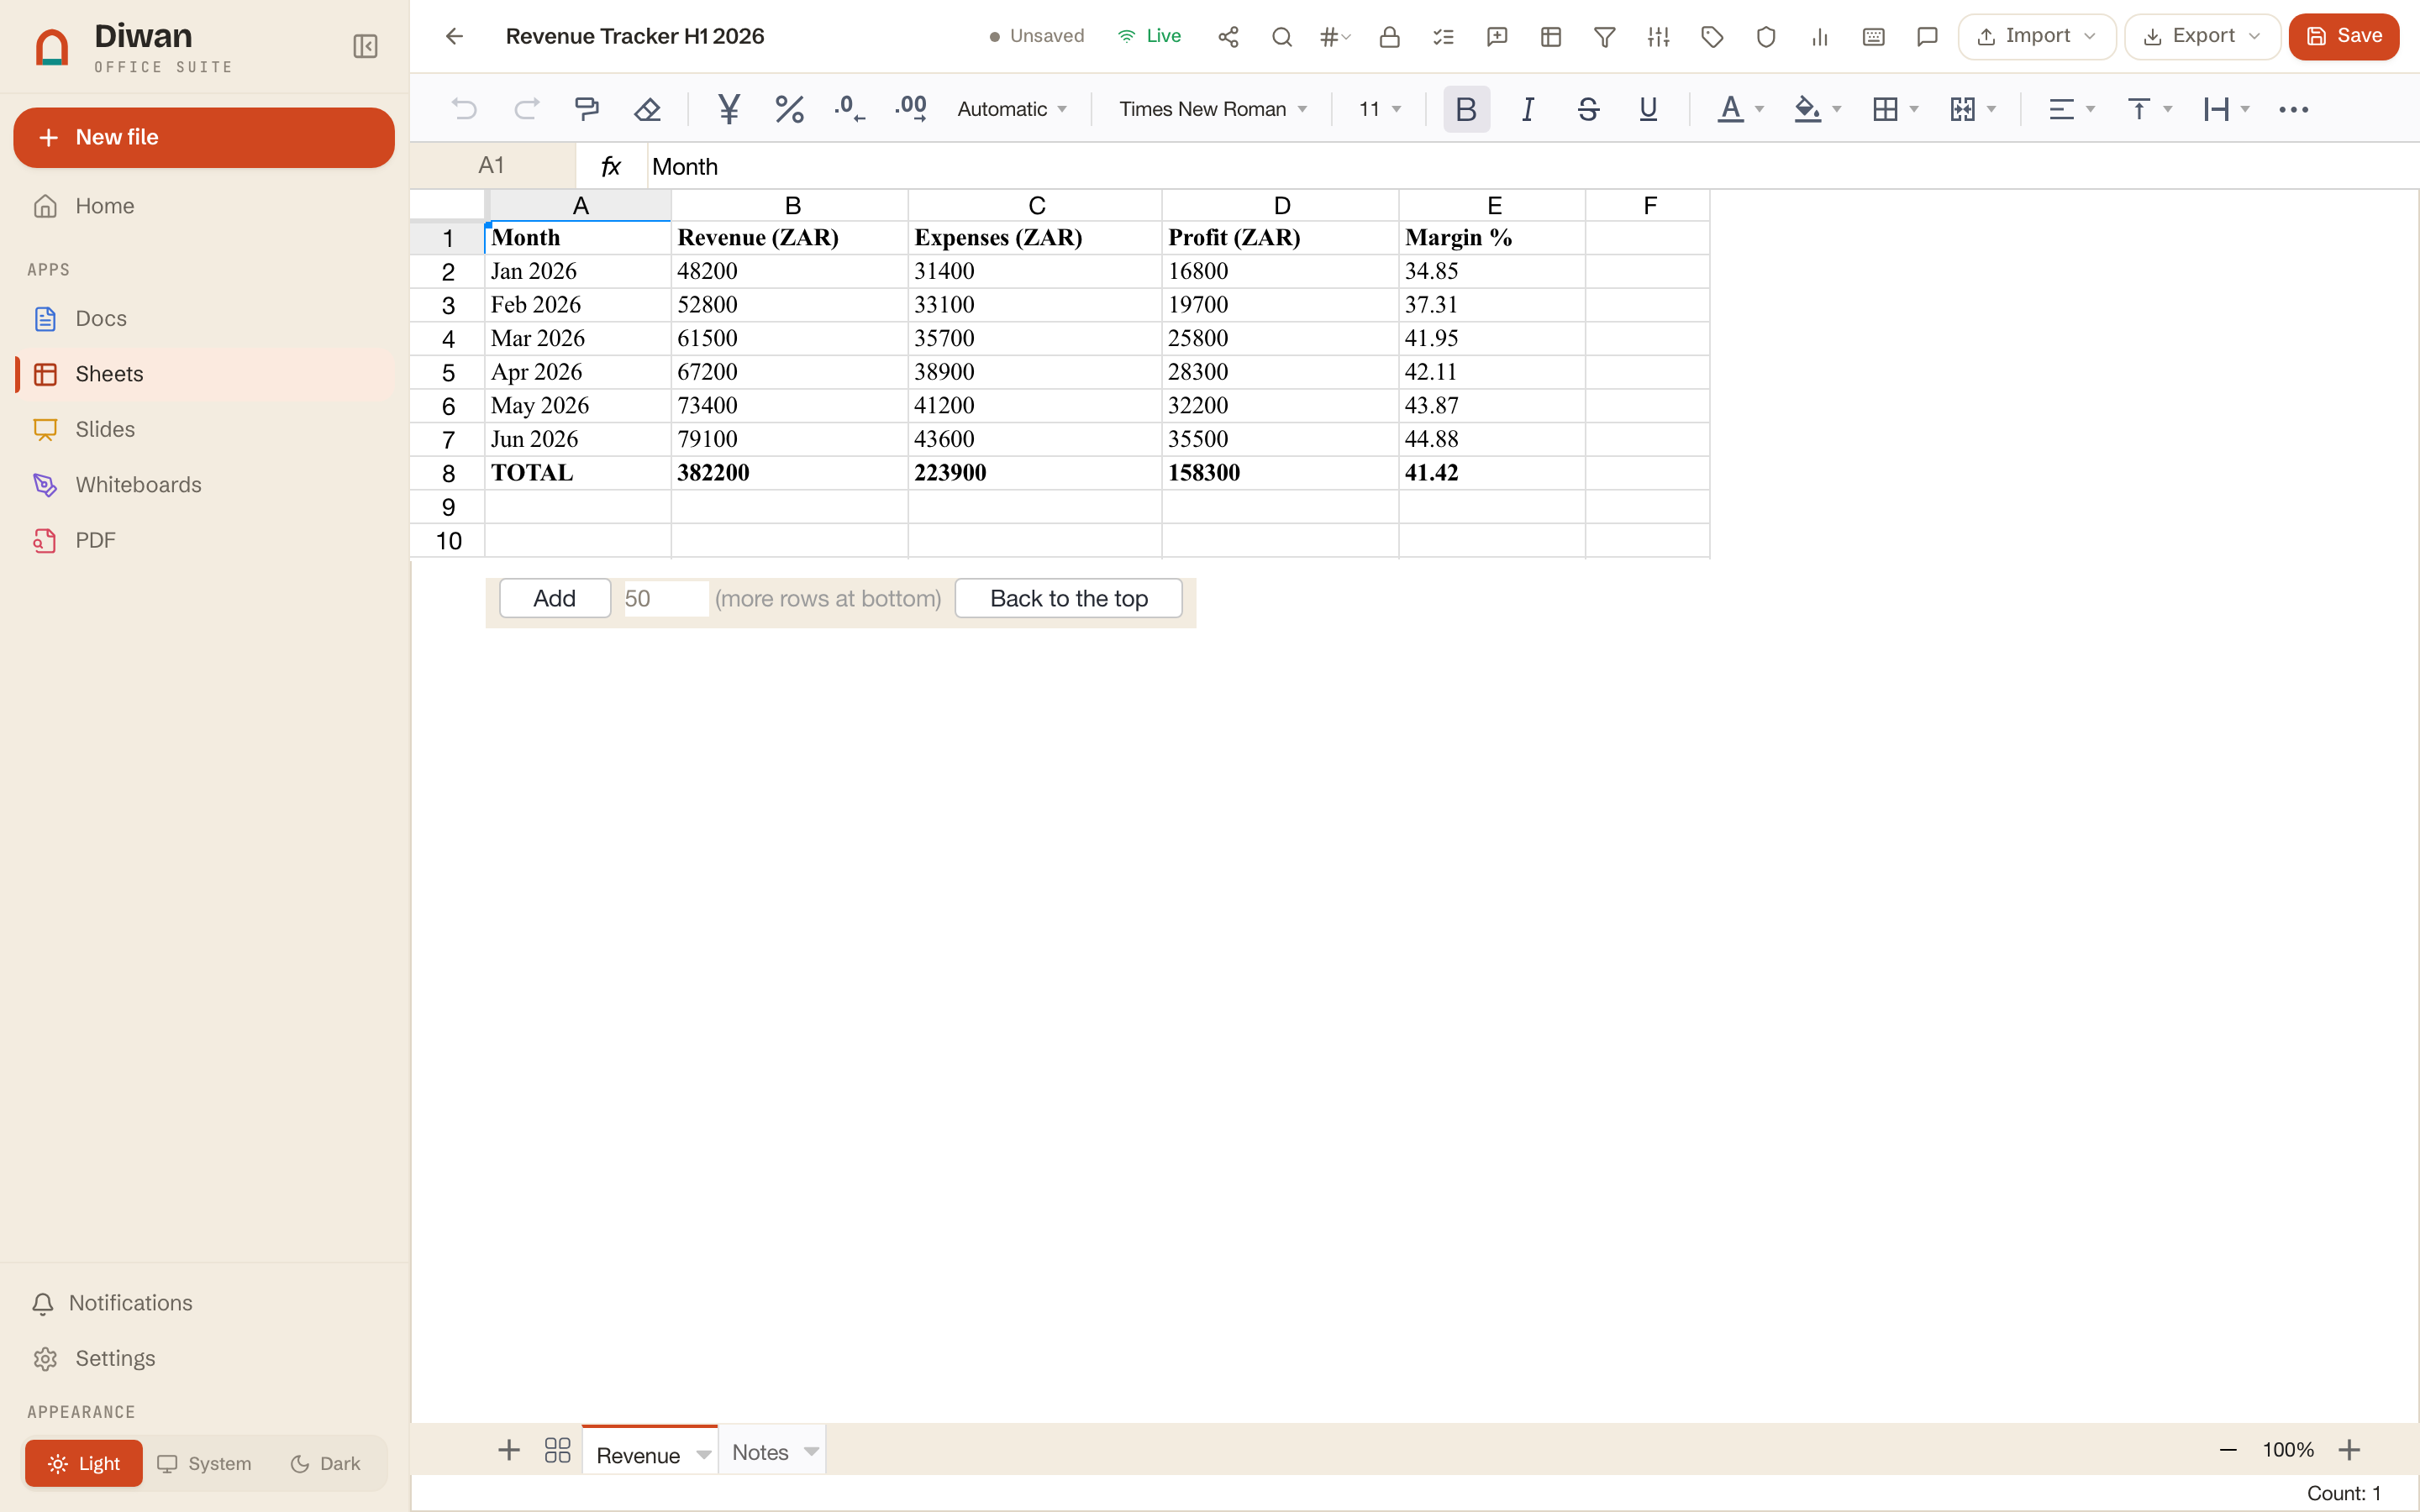The height and width of the screenshot is (1512, 2420).
Task: Open the Times New Roman font dropdown
Action: (1212, 109)
